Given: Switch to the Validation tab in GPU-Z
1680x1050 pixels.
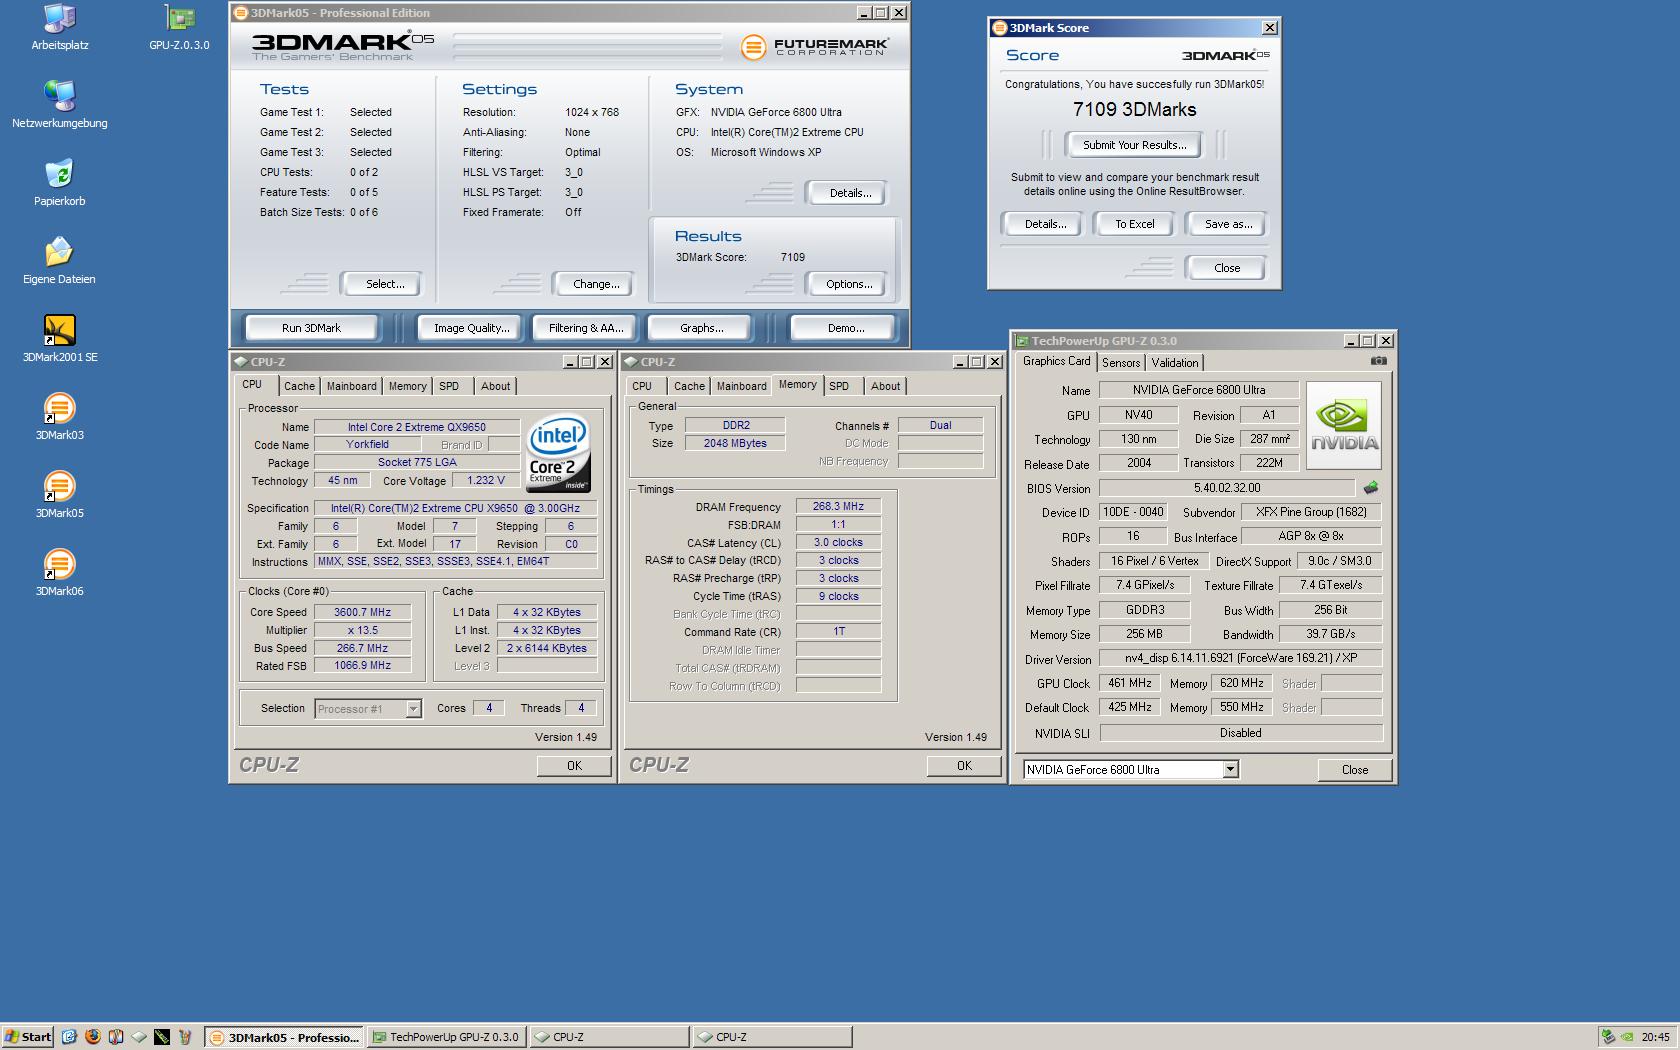Looking at the screenshot, I should [1175, 363].
